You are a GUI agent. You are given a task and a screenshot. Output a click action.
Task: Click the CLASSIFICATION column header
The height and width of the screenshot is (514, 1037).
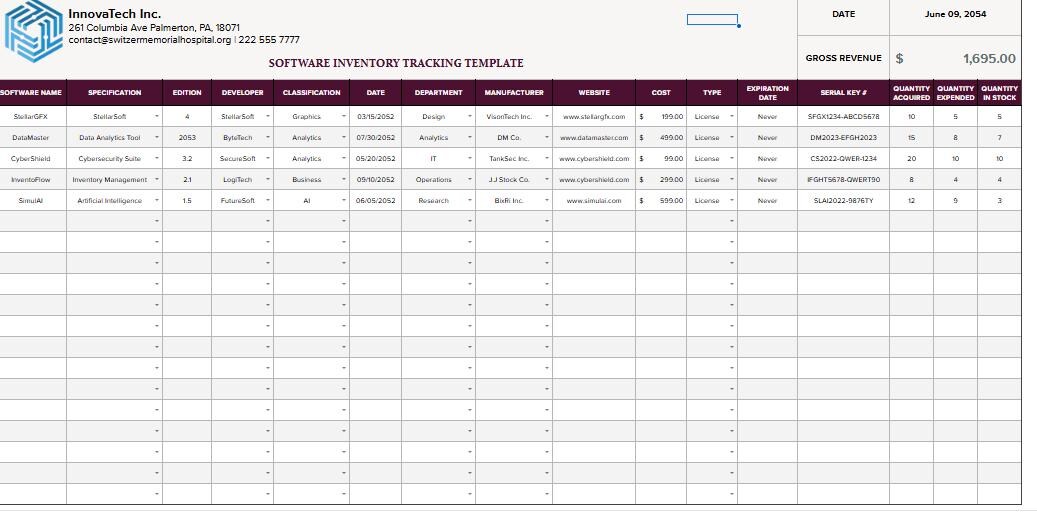311,93
